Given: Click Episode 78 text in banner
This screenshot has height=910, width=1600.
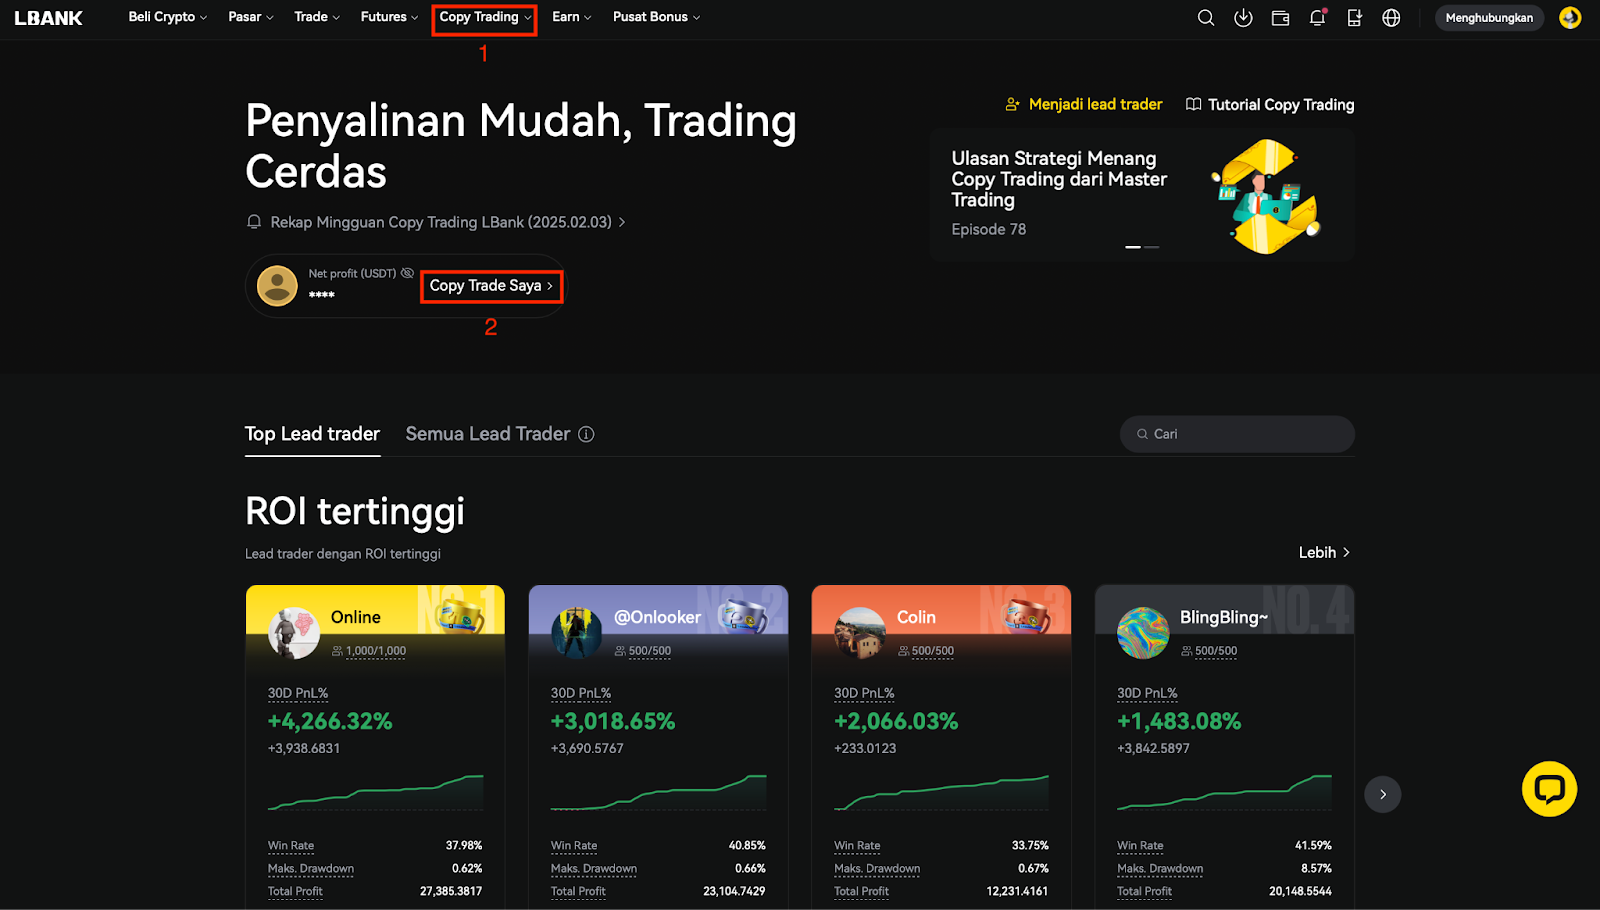Looking at the screenshot, I should 988,229.
